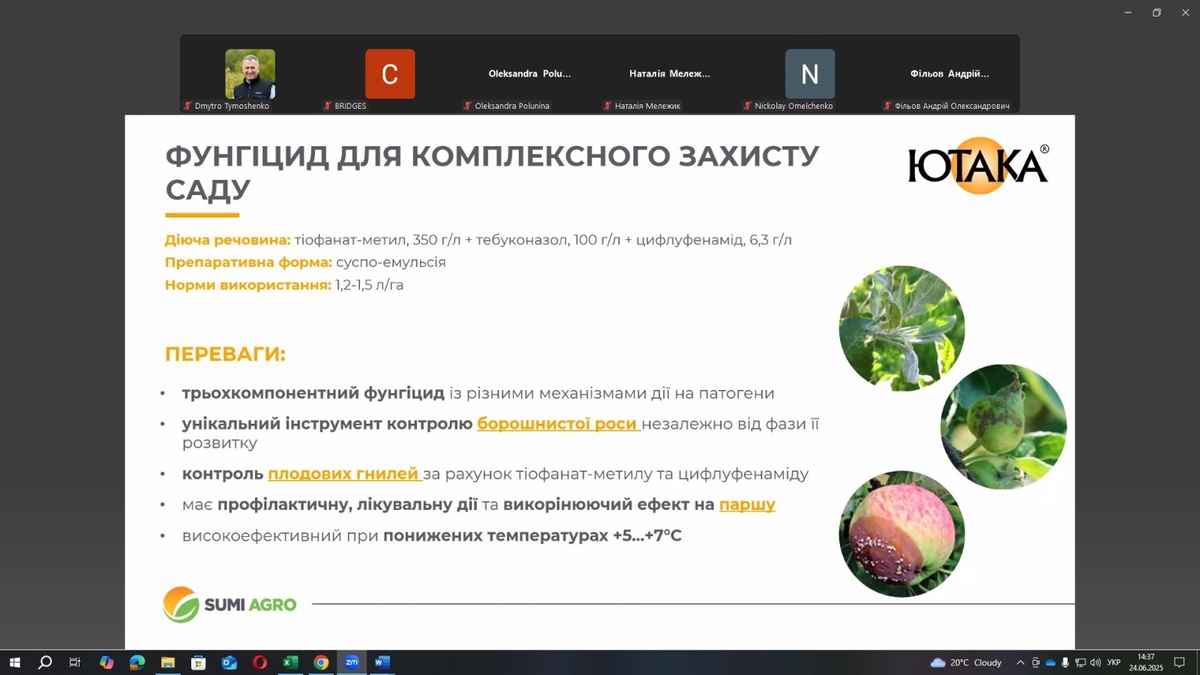Image resolution: width=1200 pixels, height=675 pixels.
Task: Follow the 'плодових гнилей' link
Action: pos(344,474)
